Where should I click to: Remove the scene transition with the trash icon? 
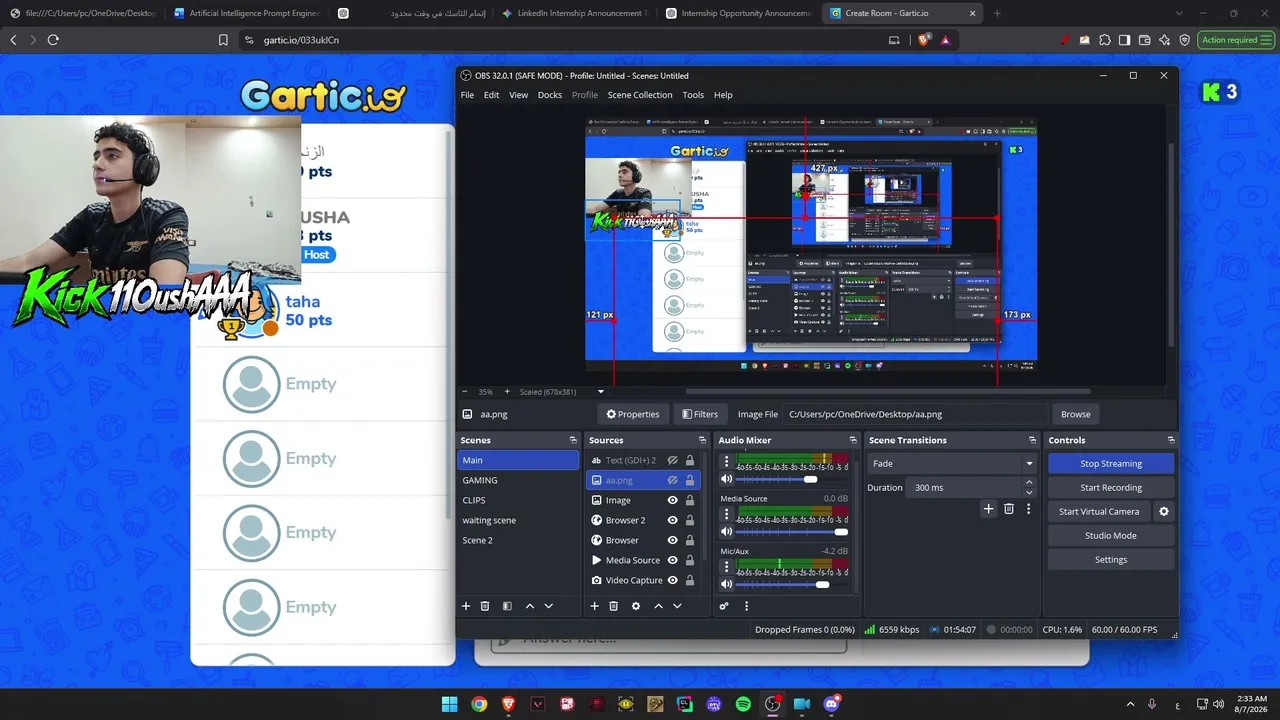[x=1009, y=509]
